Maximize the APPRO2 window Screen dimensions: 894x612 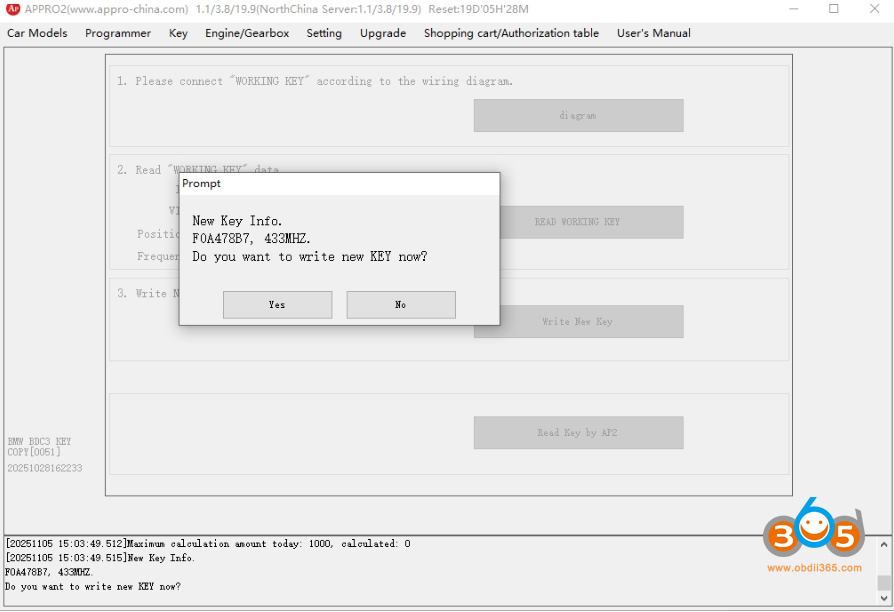pos(834,9)
